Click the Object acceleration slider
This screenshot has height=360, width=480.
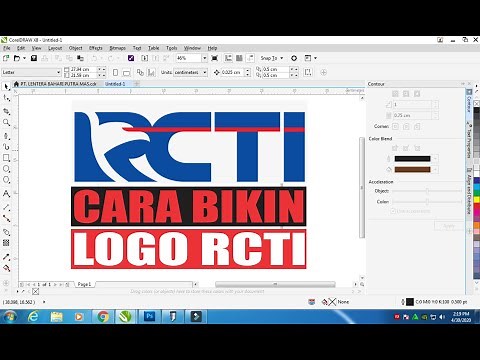427,191
